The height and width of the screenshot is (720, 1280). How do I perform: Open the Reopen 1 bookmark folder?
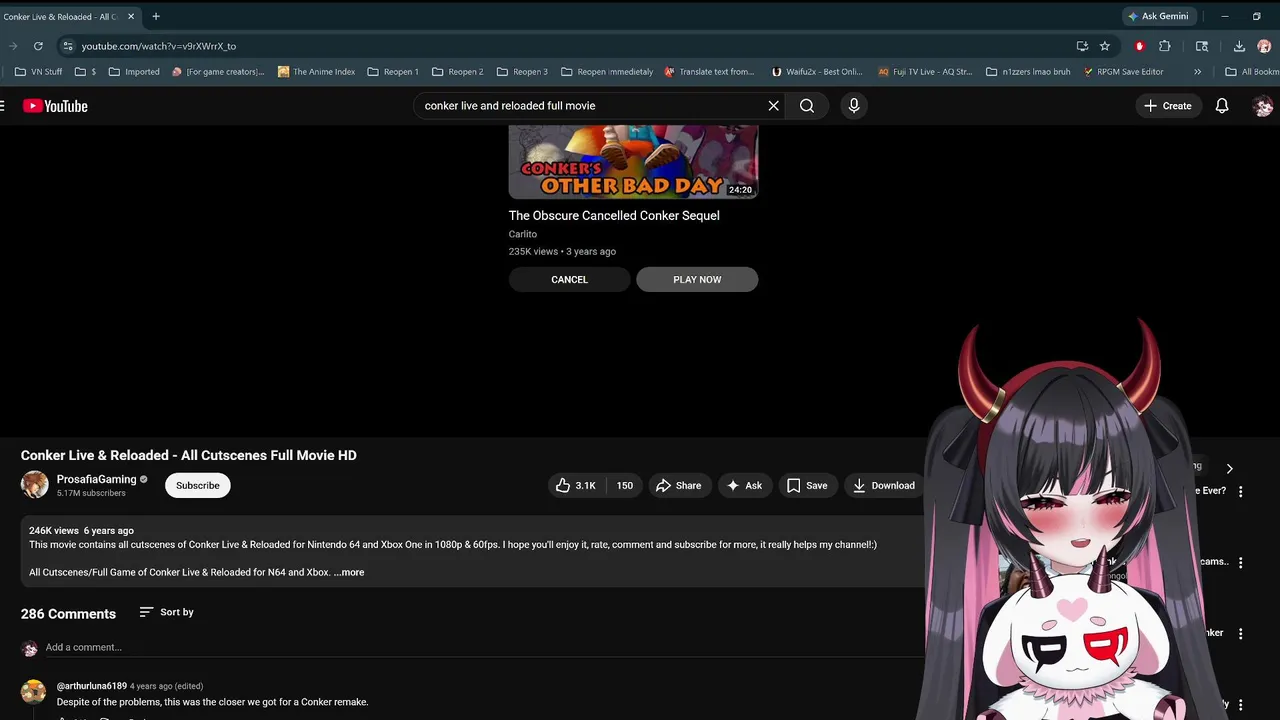tap(393, 72)
